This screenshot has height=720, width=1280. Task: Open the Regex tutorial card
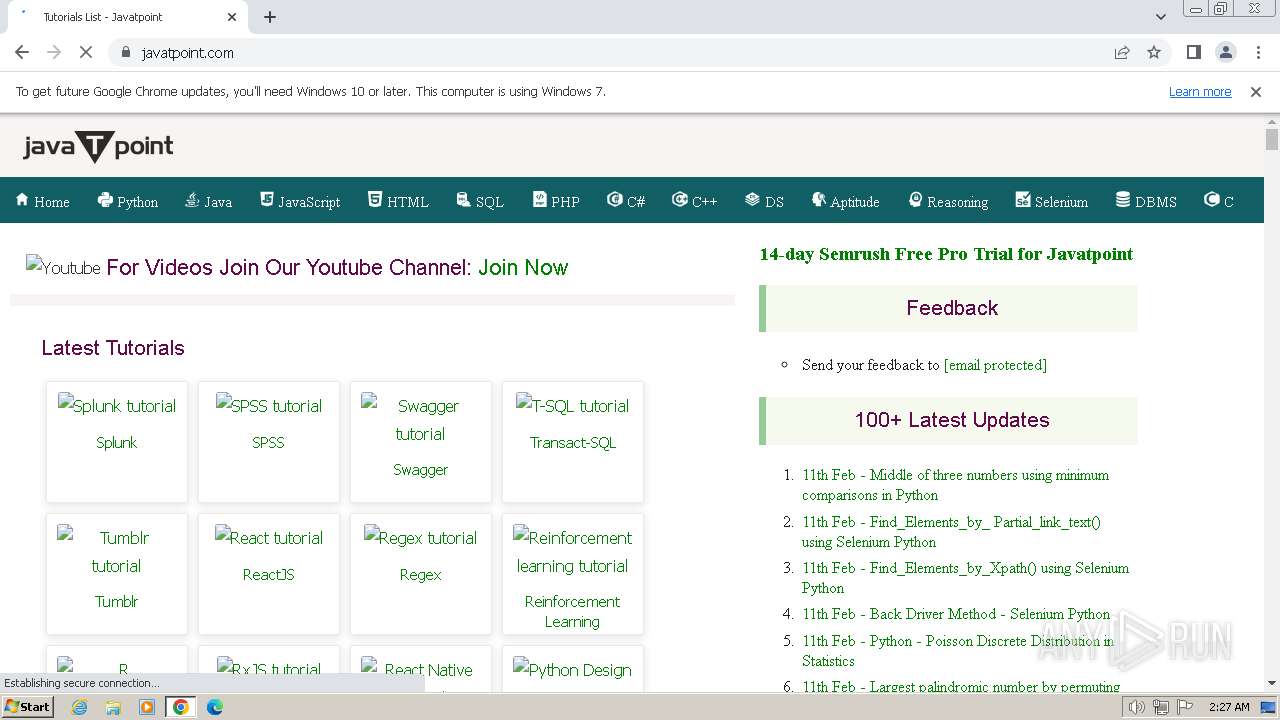click(x=421, y=574)
